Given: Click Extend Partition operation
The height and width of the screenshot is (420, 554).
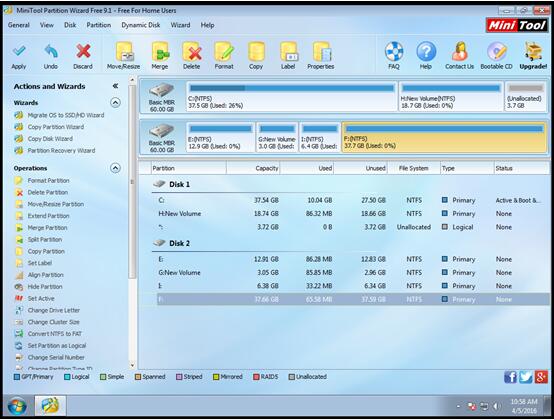Looking at the screenshot, I should pyautogui.click(x=42, y=216).
